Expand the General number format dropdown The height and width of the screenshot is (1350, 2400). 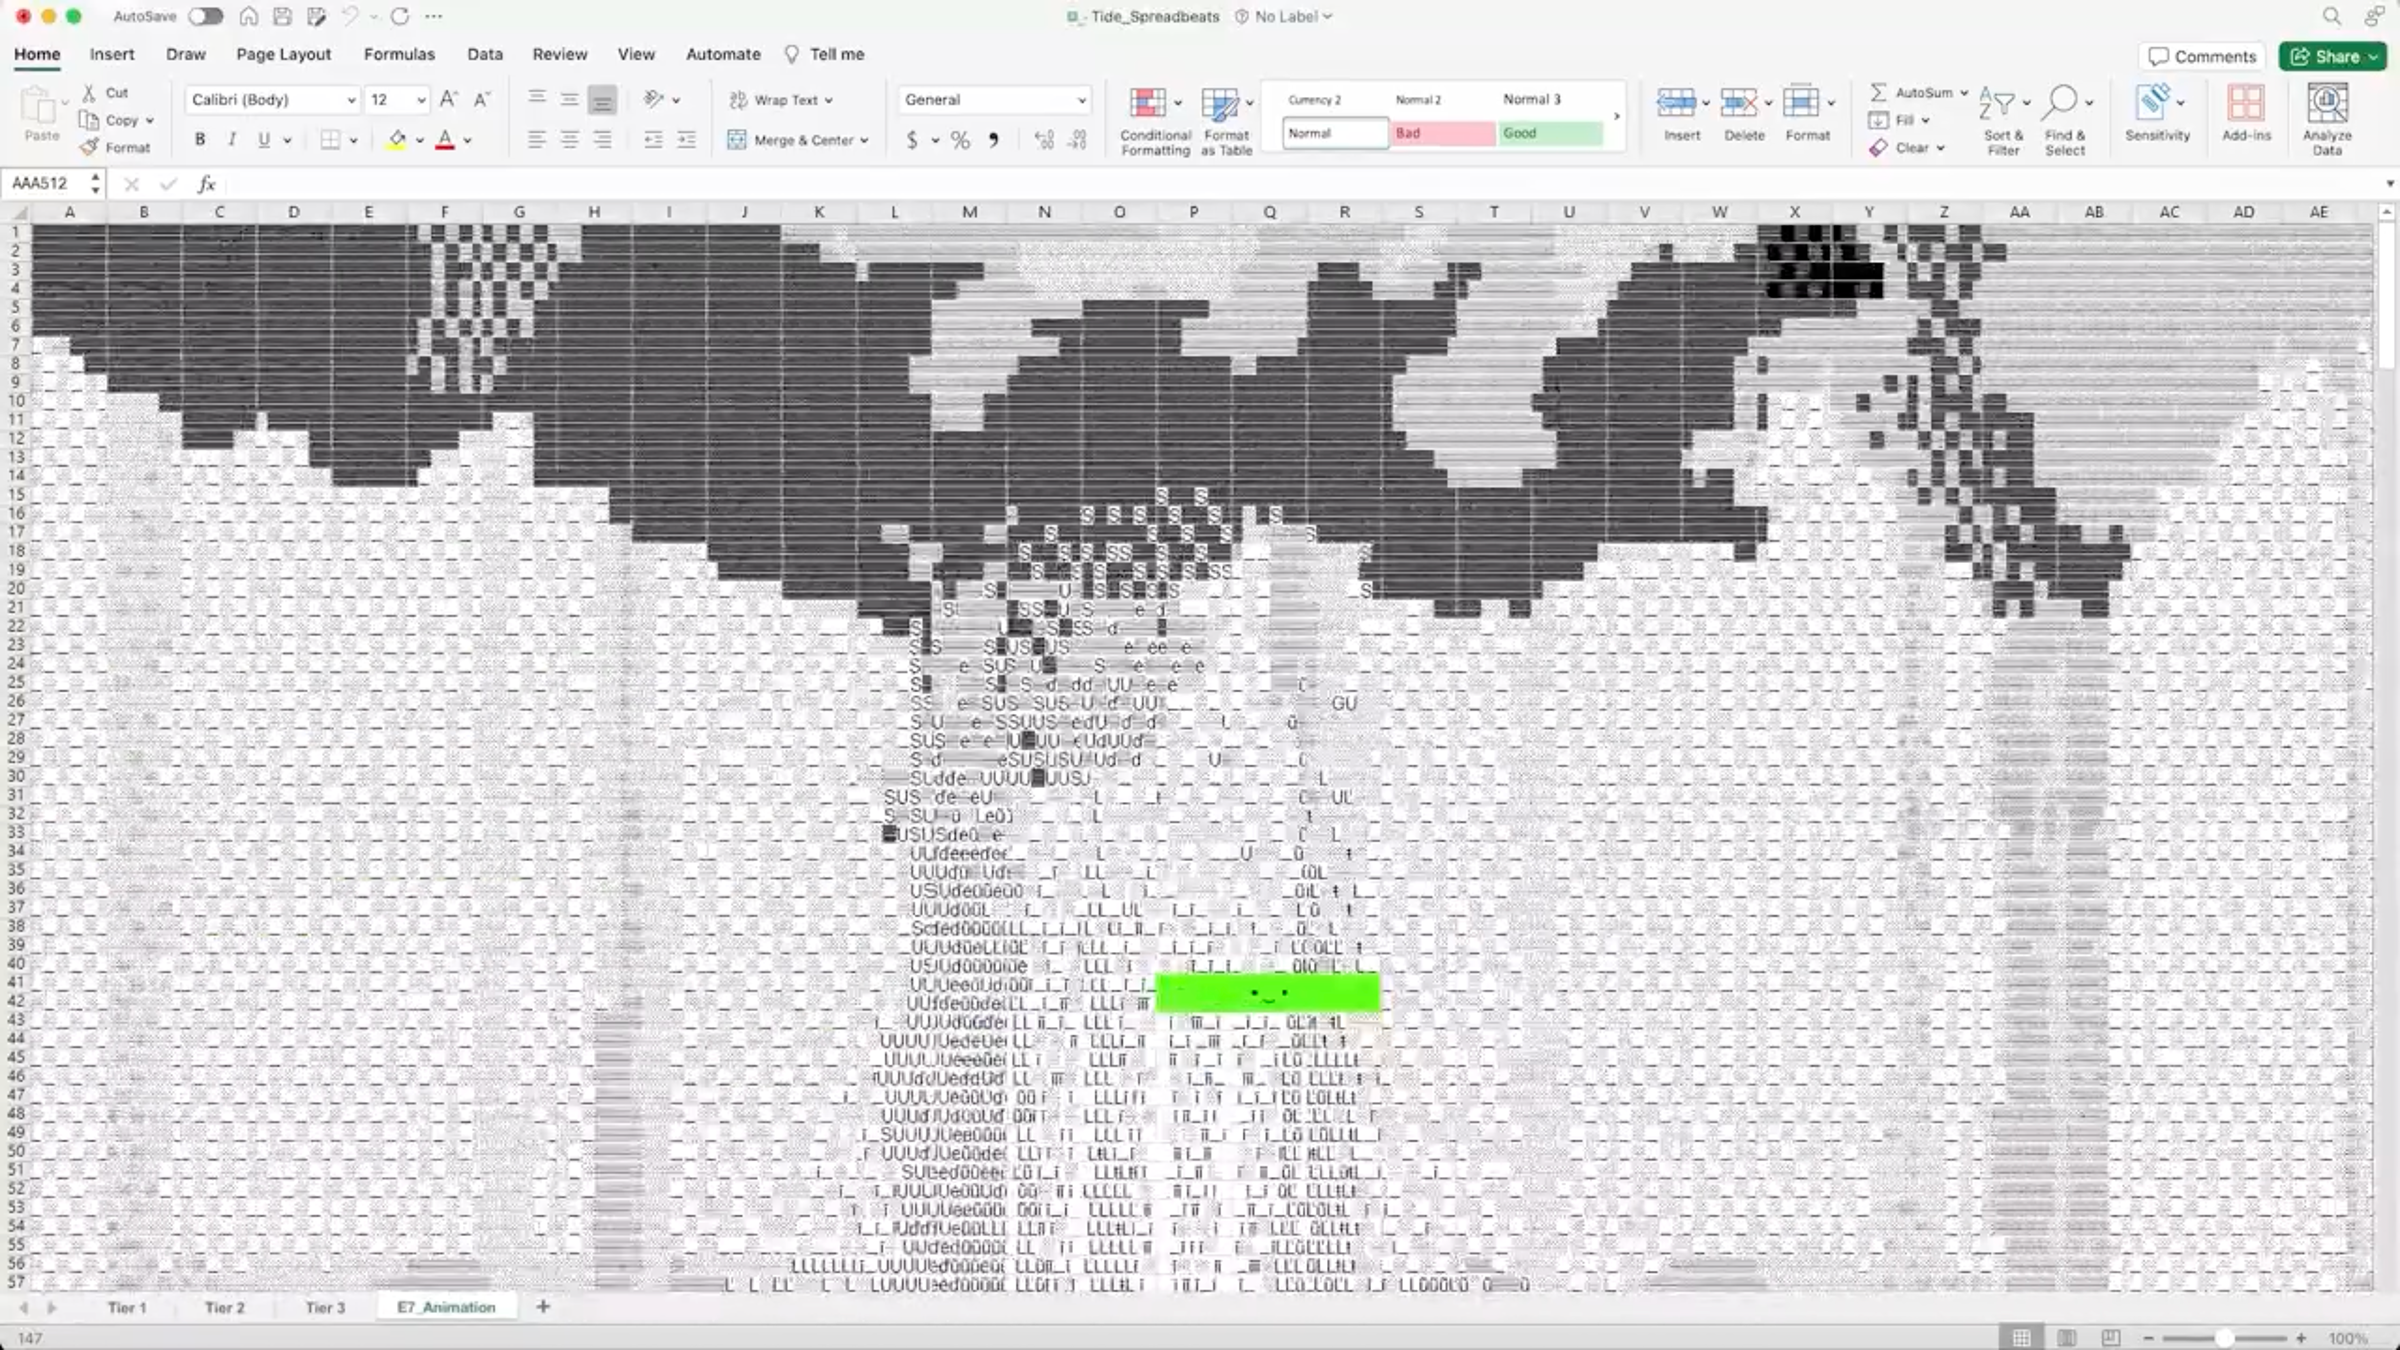tap(1081, 100)
